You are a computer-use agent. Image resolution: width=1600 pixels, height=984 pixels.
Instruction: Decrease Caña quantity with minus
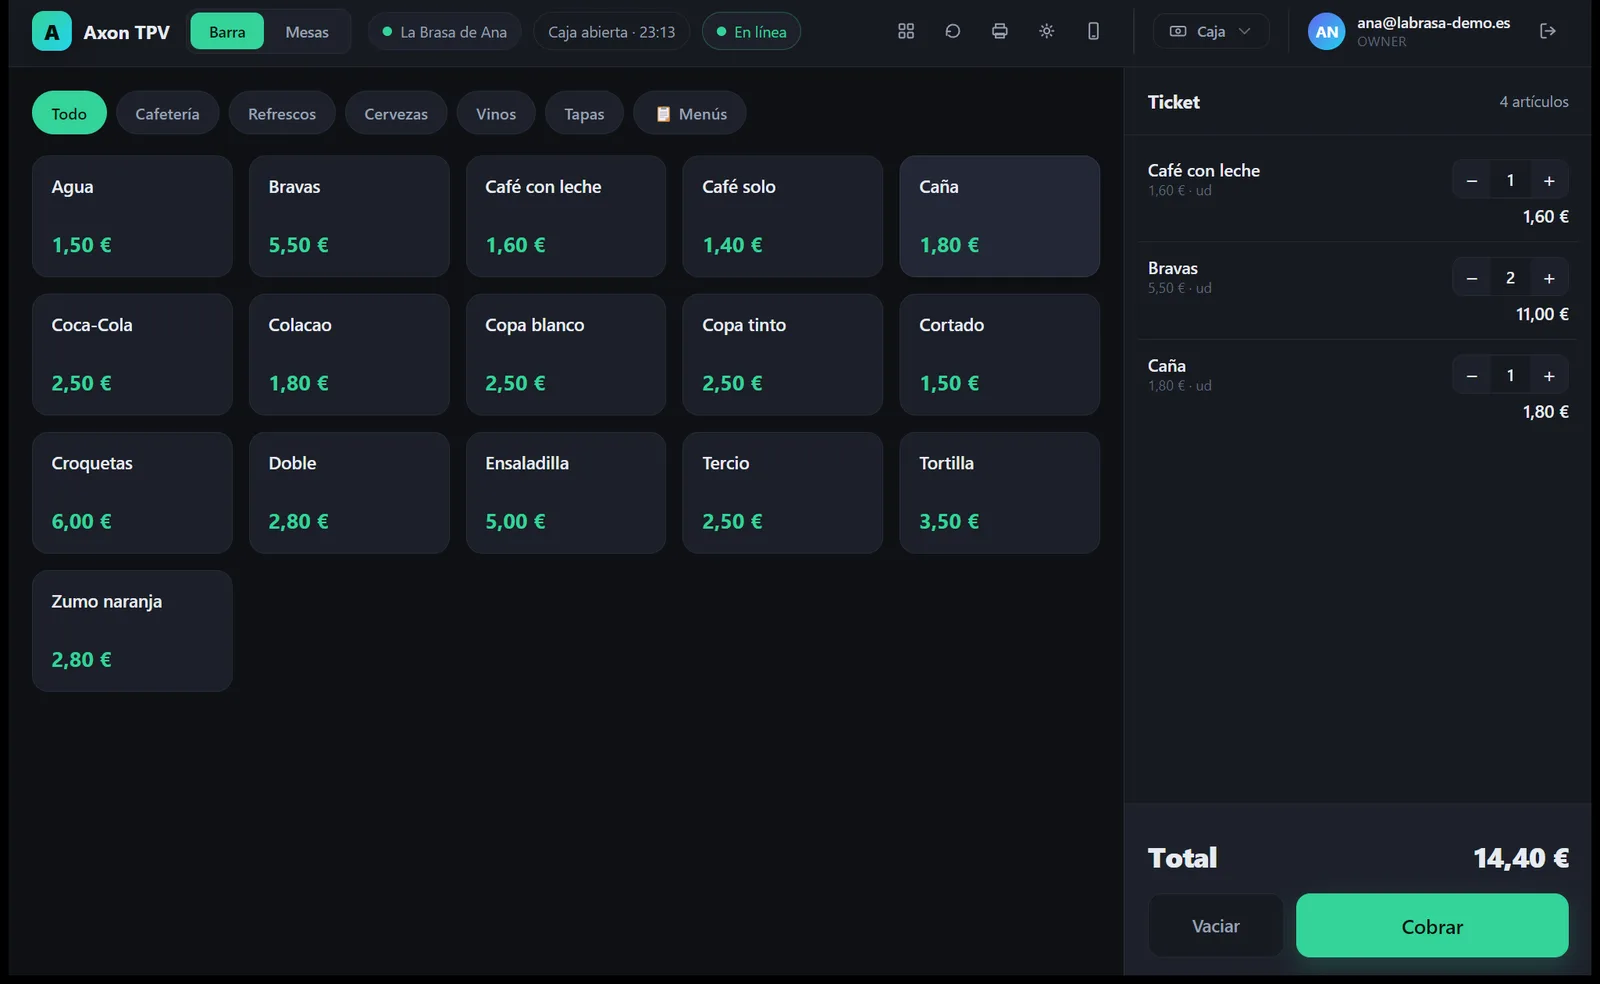1472,376
